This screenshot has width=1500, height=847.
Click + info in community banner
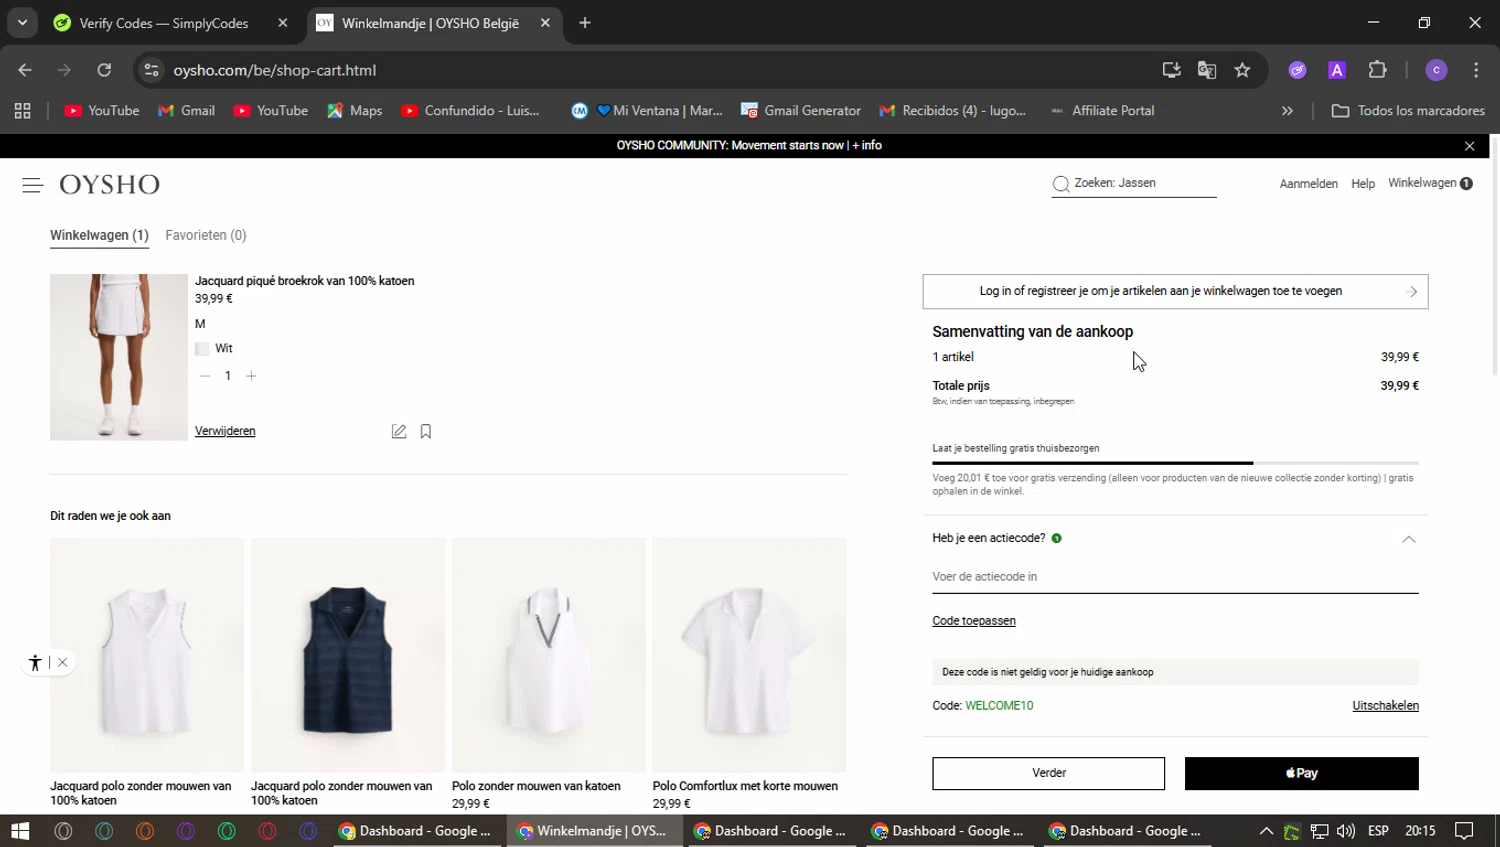[x=867, y=146]
